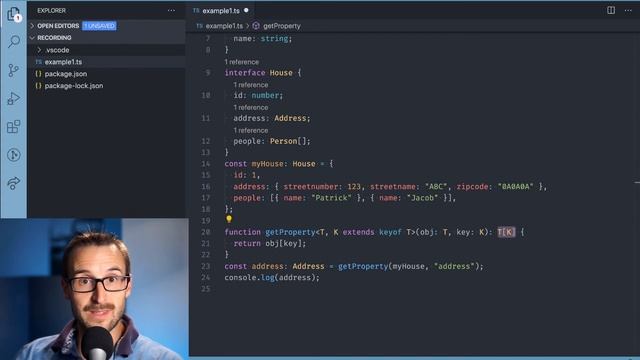Open the Extensions view
This screenshot has height=360, width=640.
coord(13,127)
